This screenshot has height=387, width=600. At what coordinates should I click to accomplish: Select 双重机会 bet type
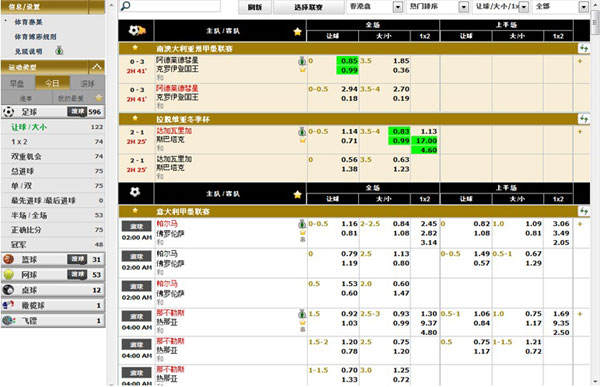(x=26, y=156)
